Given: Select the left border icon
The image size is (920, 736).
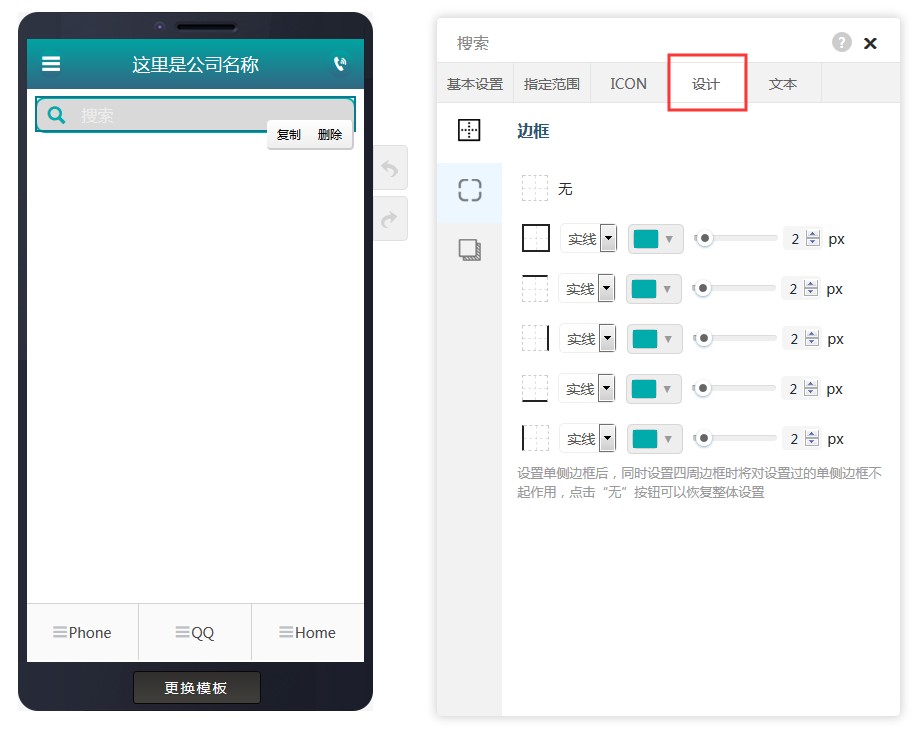Looking at the screenshot, I should coord(535,438).
